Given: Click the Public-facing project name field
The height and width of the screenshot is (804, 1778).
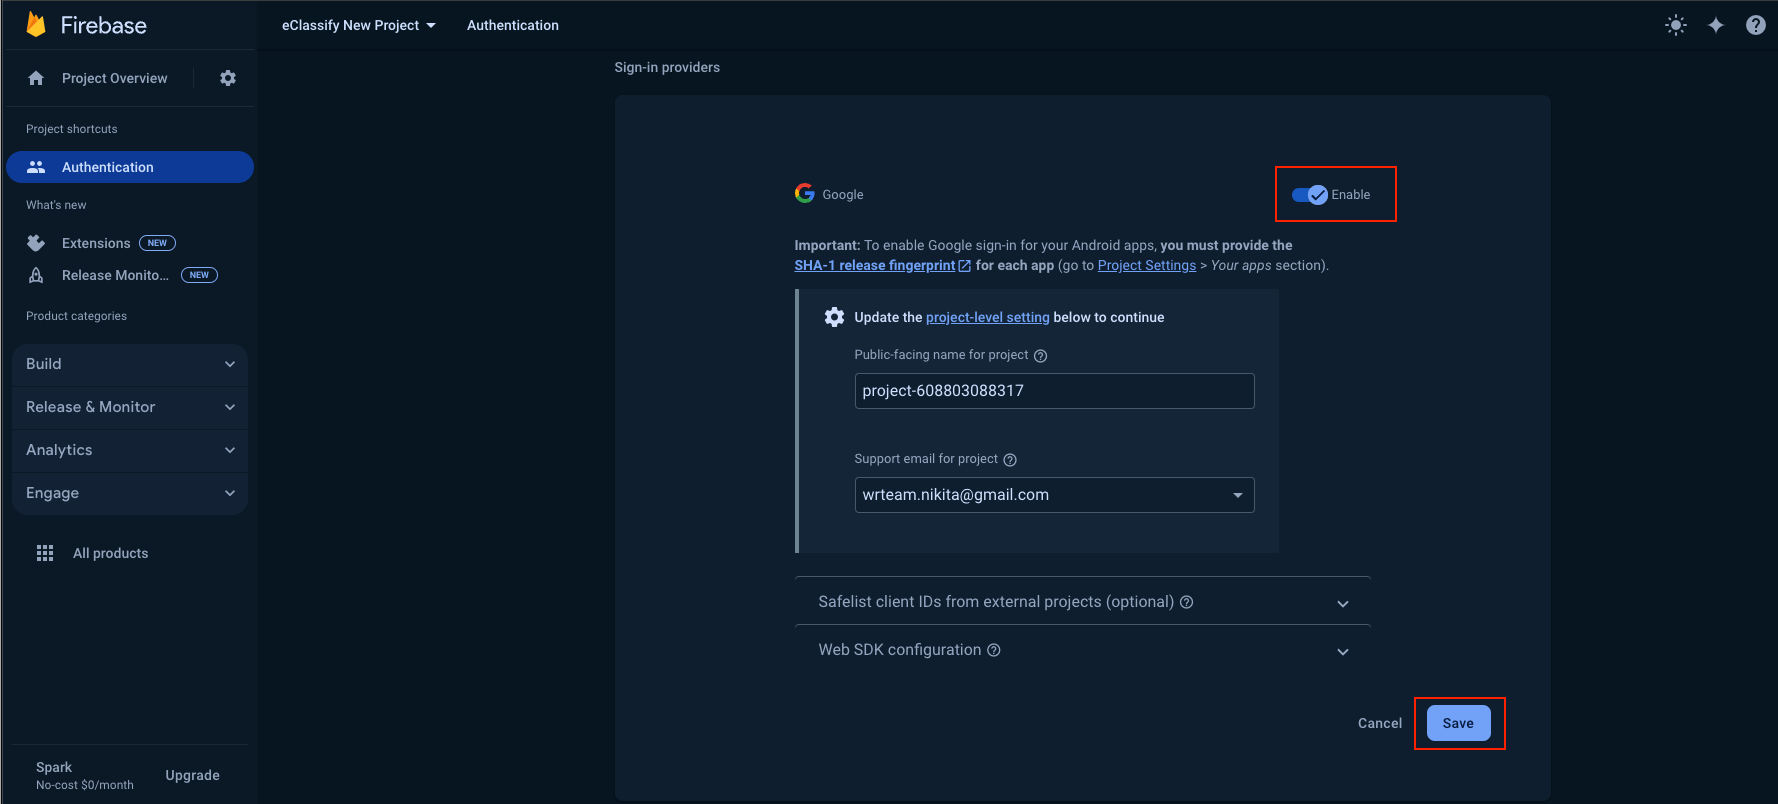Looking at the screenshot, I should pos(1054,391).
